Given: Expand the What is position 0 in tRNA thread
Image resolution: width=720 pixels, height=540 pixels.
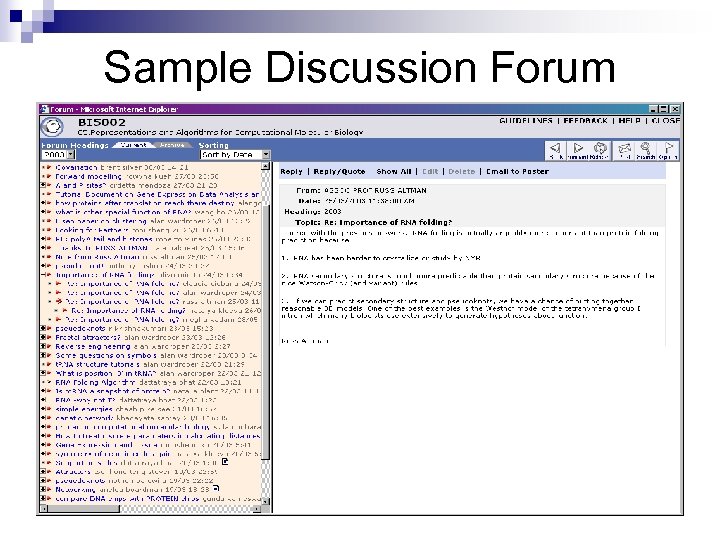Looking at the screenshot, I should click(x=43, y=373).
